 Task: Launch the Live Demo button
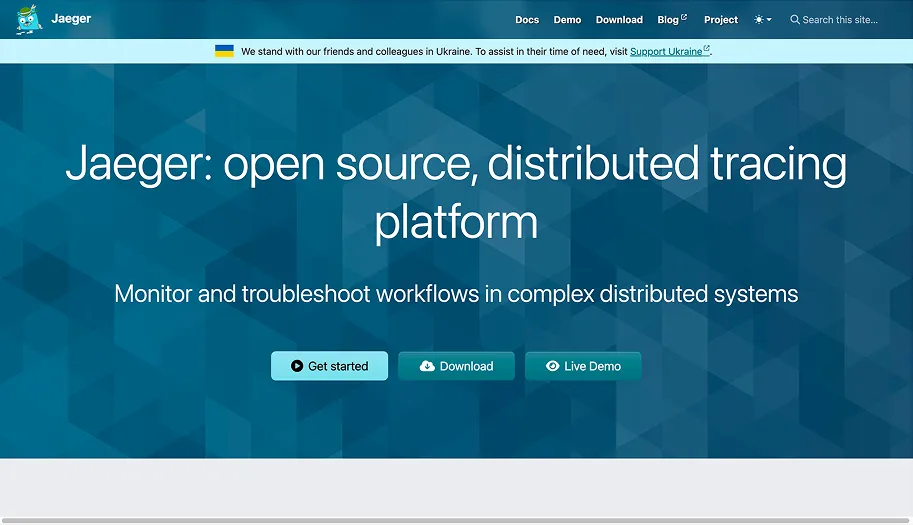583,366
